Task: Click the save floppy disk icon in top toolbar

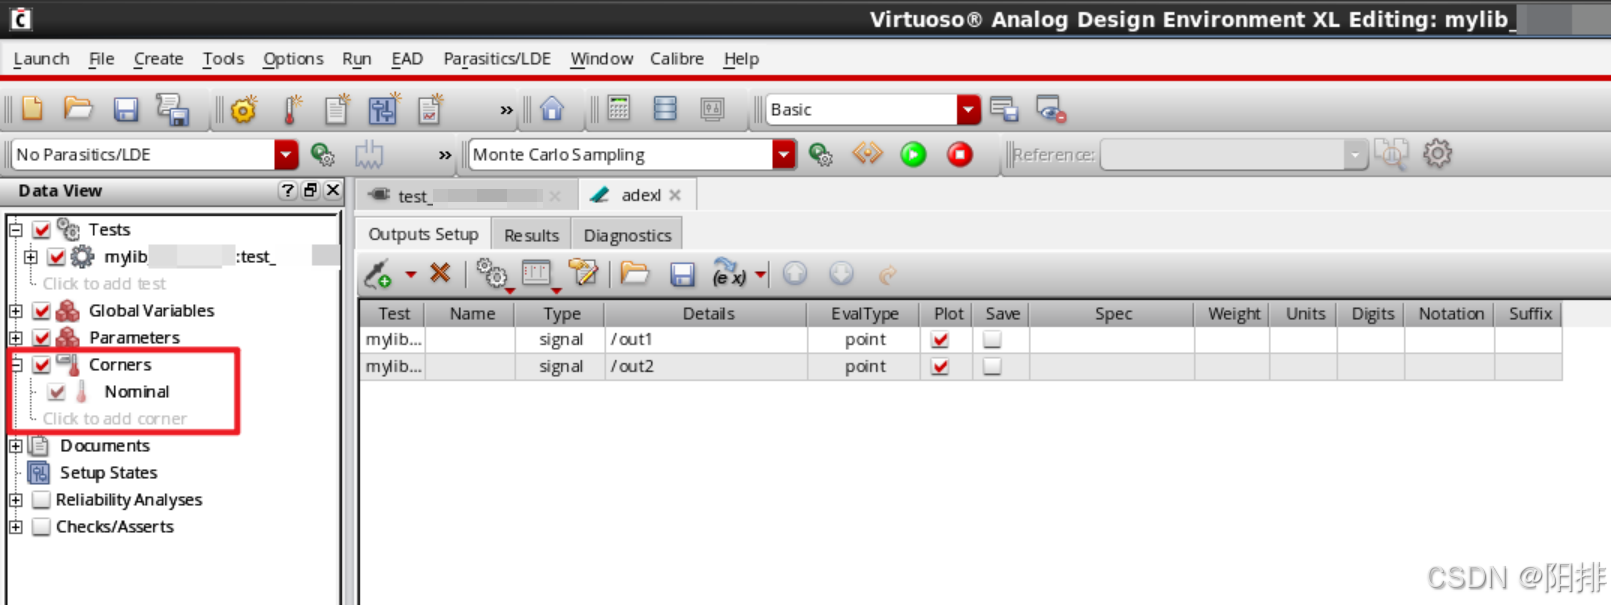Action: coord(125,109)
